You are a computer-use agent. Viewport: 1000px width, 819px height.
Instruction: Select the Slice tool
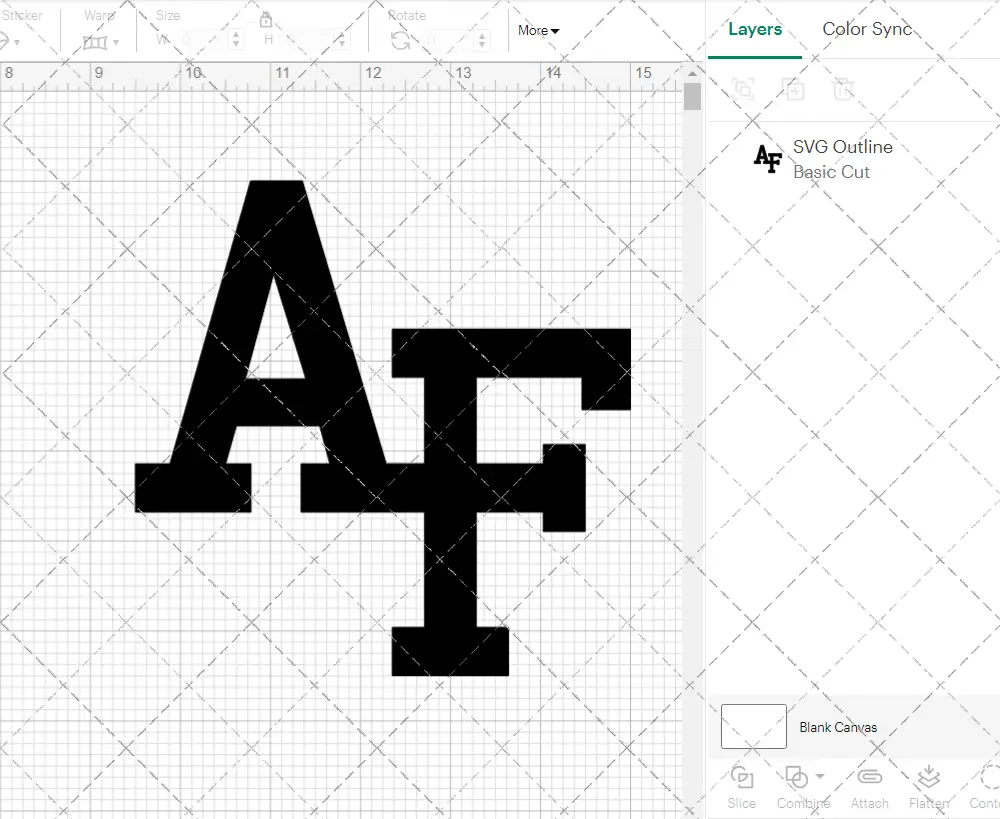[x=741, y=787]
